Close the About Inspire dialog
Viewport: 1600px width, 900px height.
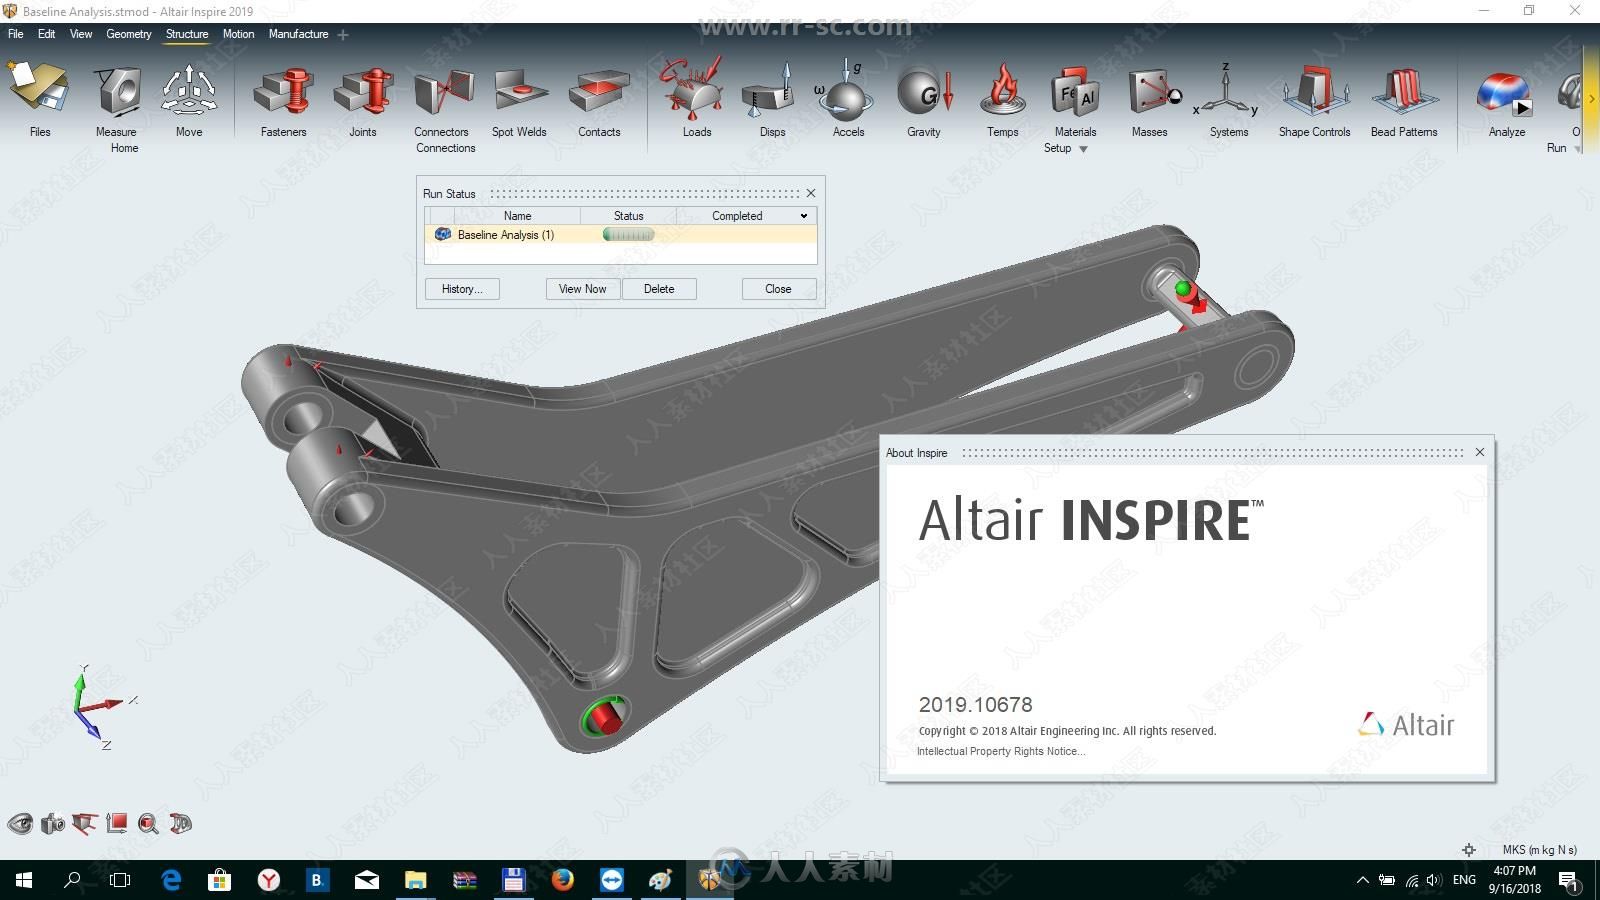tap(1480, 452)
